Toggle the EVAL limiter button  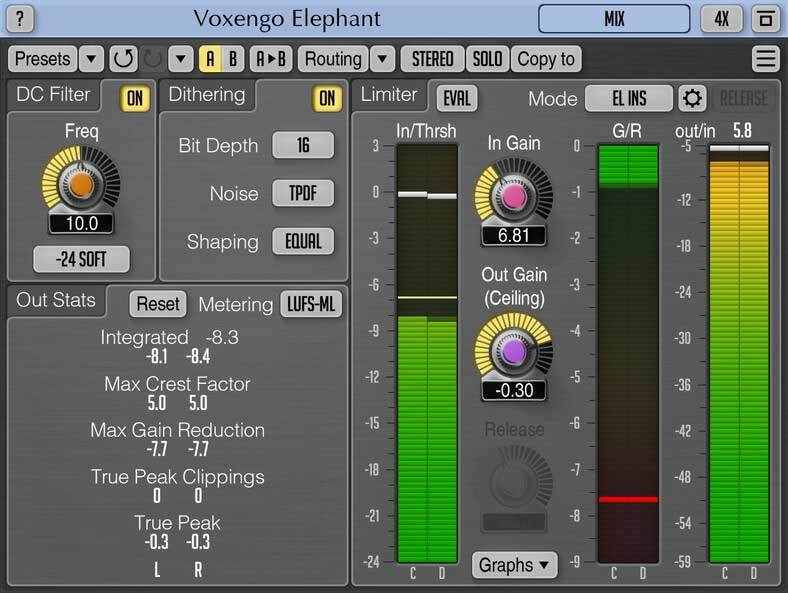(x=457, y=98)
